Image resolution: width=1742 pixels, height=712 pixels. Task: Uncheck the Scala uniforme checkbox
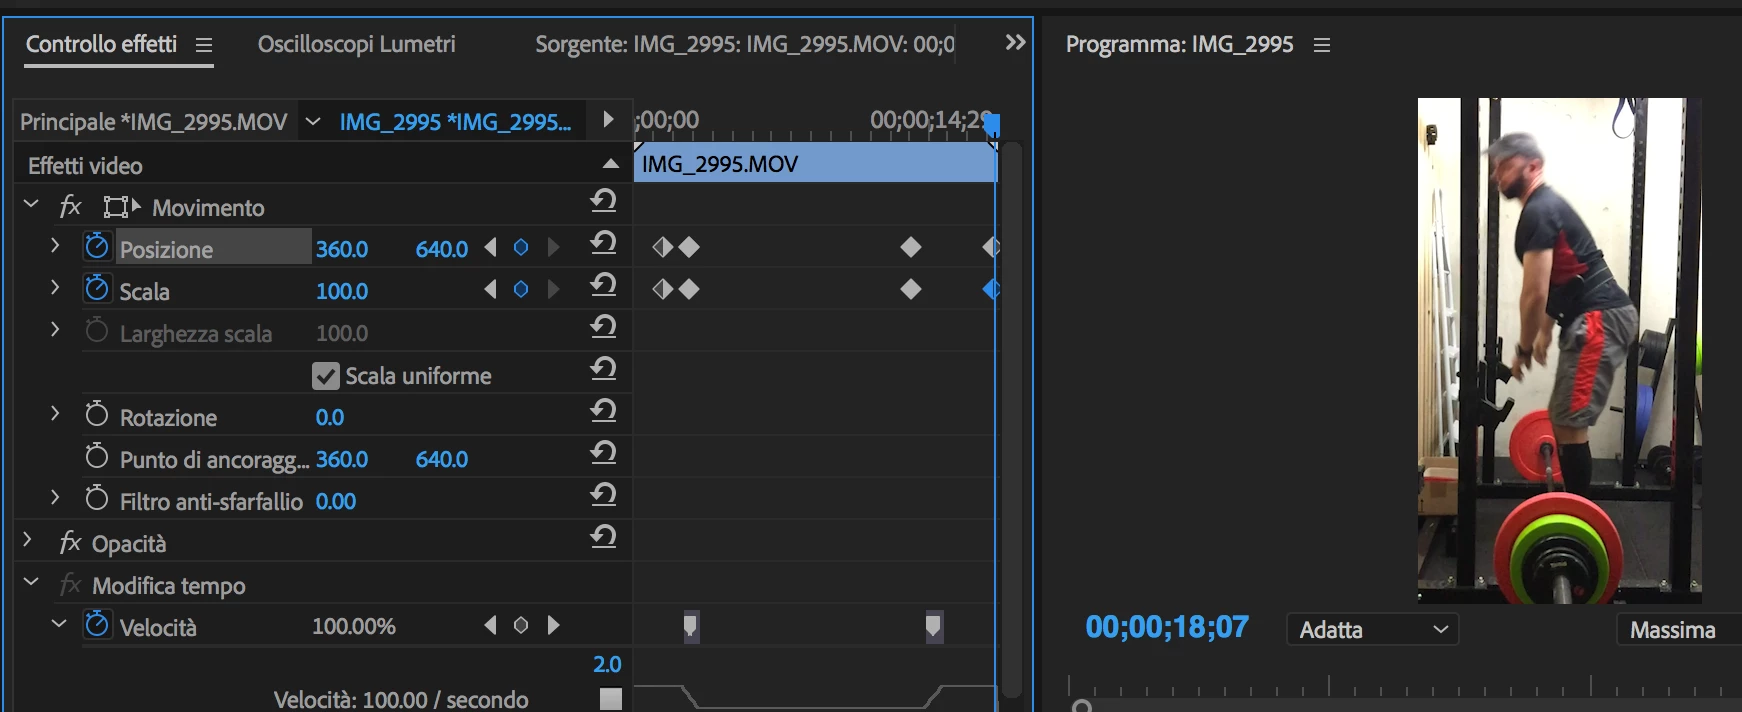(x=326, y=376)
